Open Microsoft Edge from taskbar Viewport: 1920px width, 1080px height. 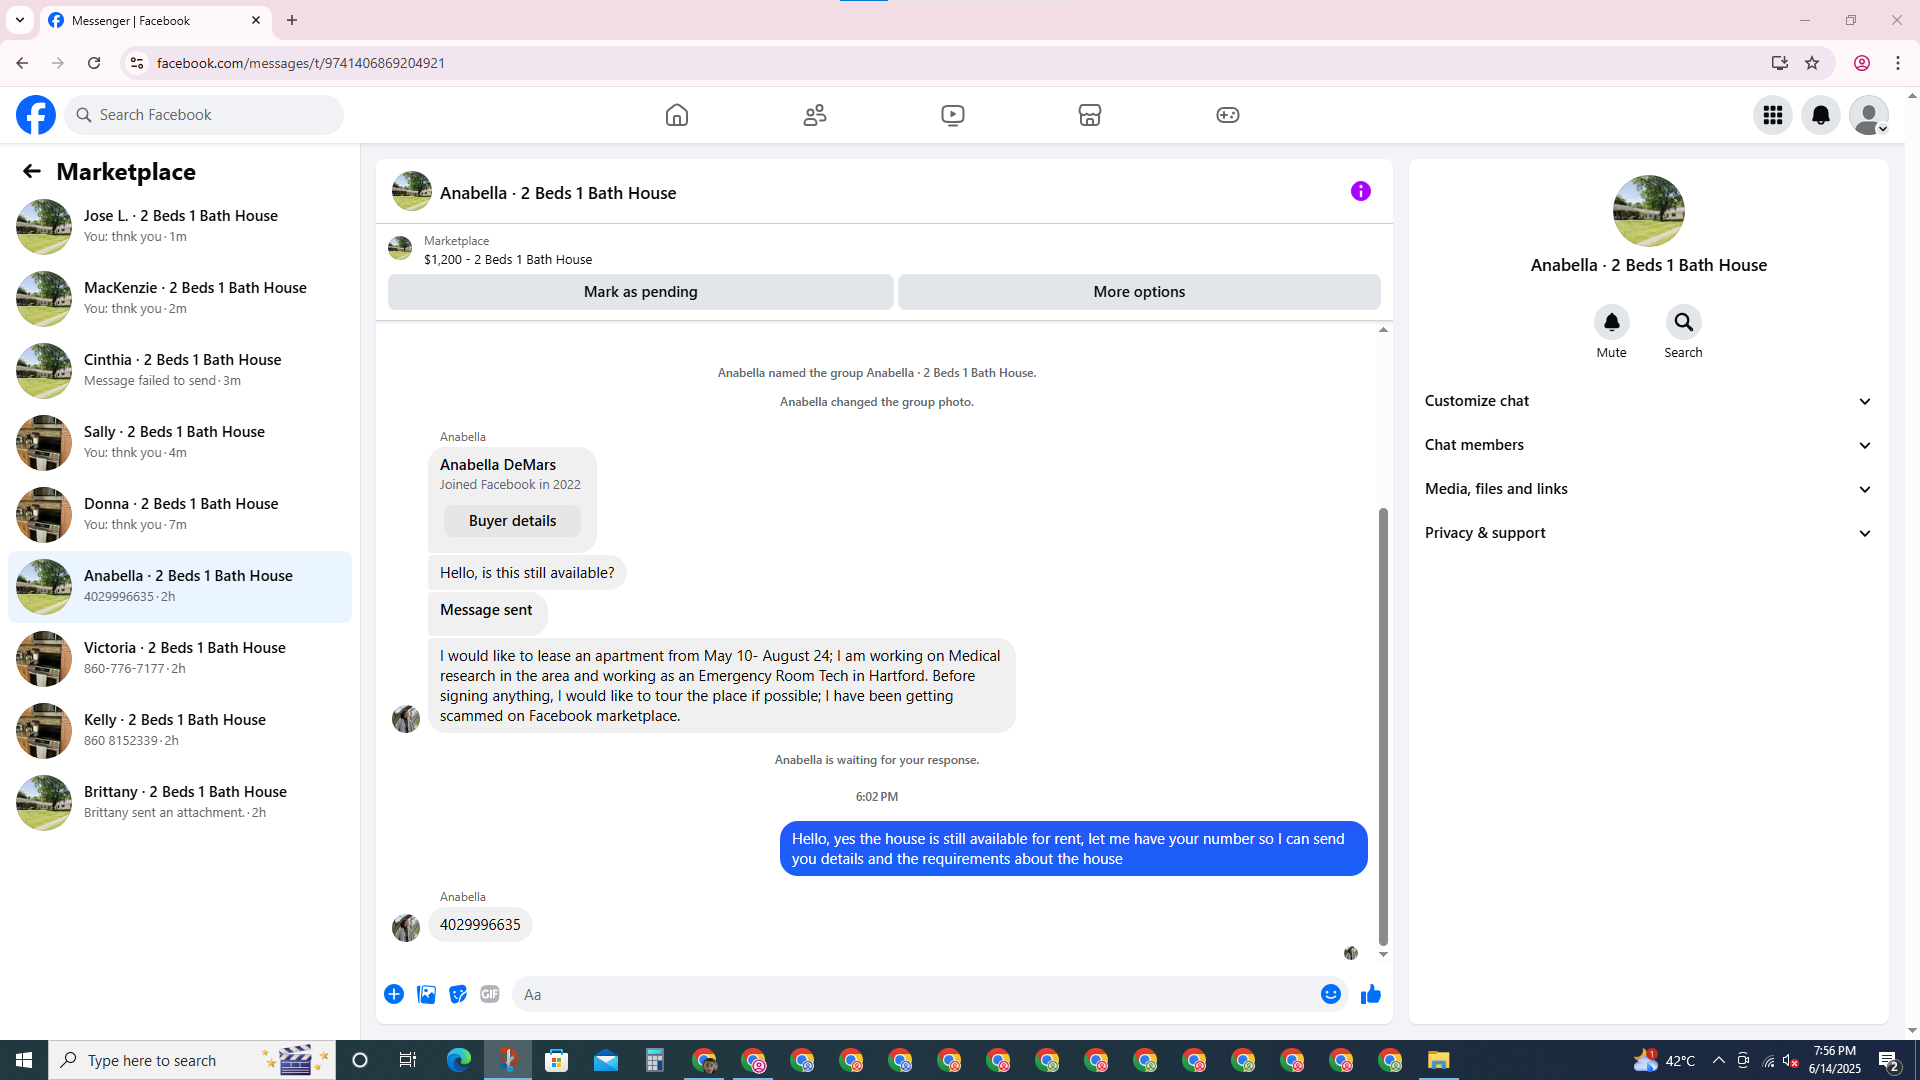coord(459,1060)
